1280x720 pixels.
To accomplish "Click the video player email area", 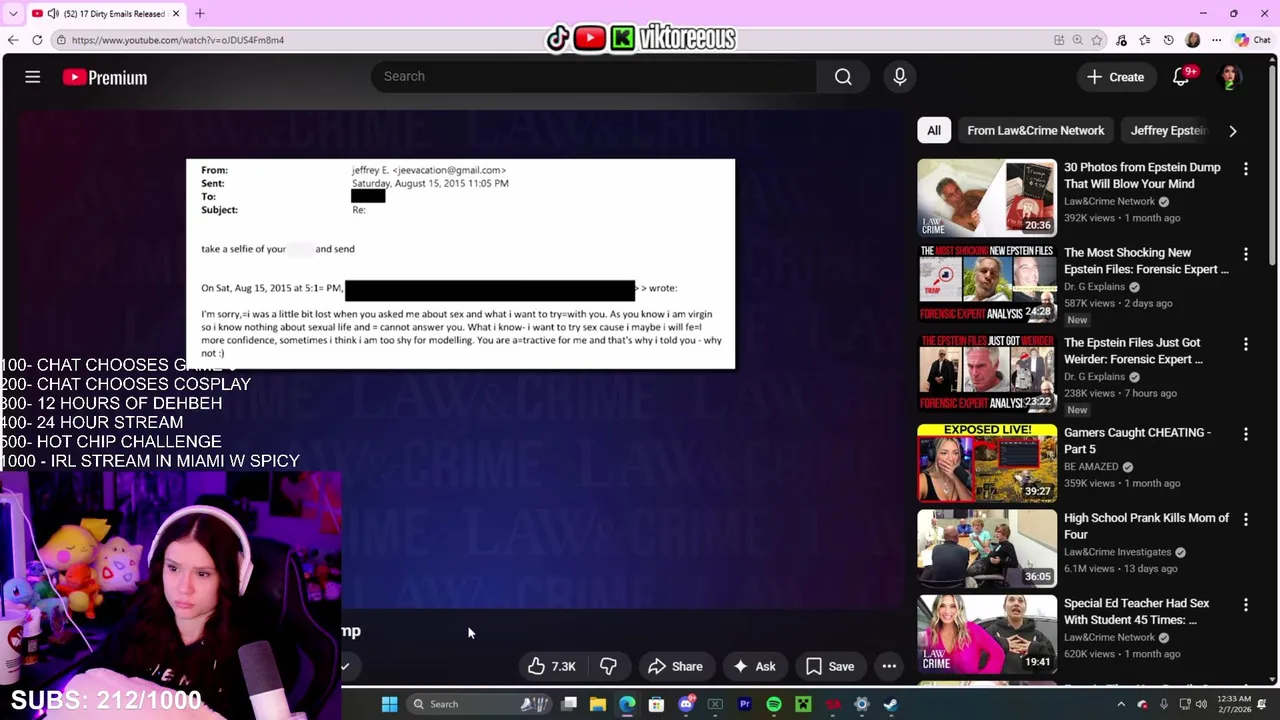I will click(x=460, y=264).
